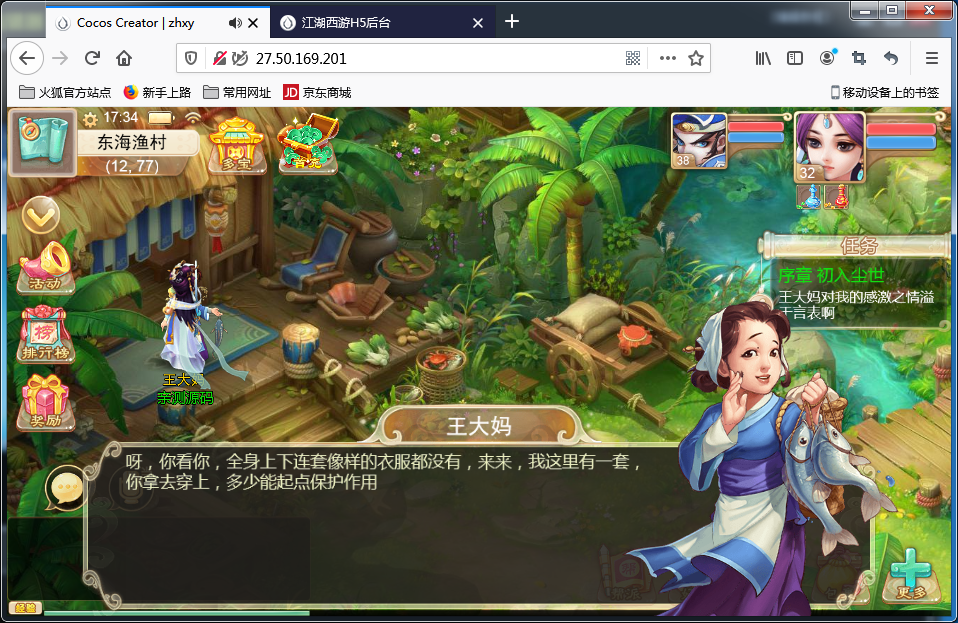Click the 经验 experience label
The width and height of the screenshot is (958, 623).
click(26, 608)
